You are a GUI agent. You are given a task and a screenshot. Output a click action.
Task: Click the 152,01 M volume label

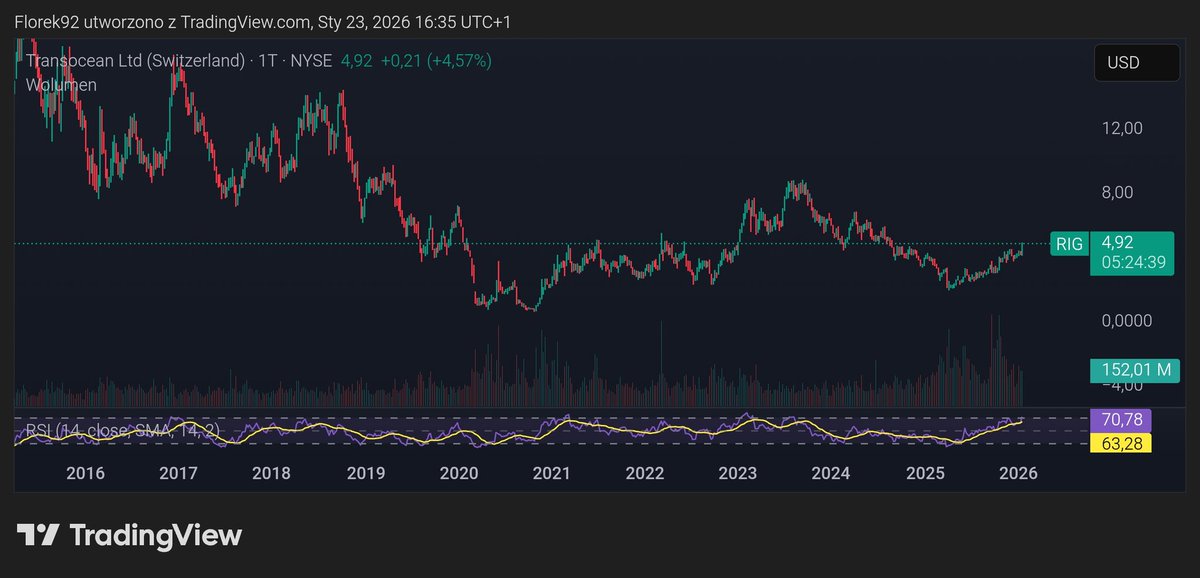click(1135, 370)
